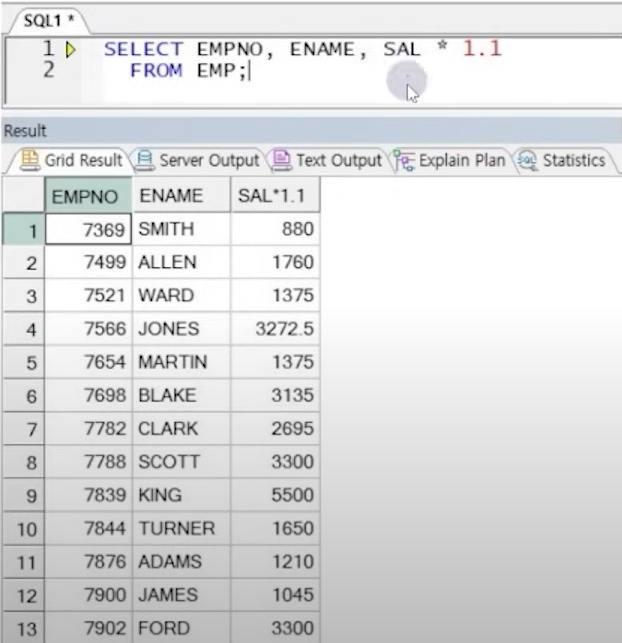Open the Grid Result tab
Screen dimensions: 622x643
click(71, 160)
